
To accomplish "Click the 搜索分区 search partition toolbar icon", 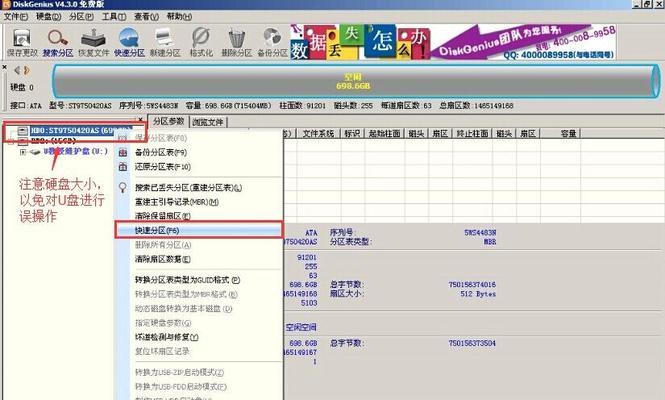I will [58, 42].
